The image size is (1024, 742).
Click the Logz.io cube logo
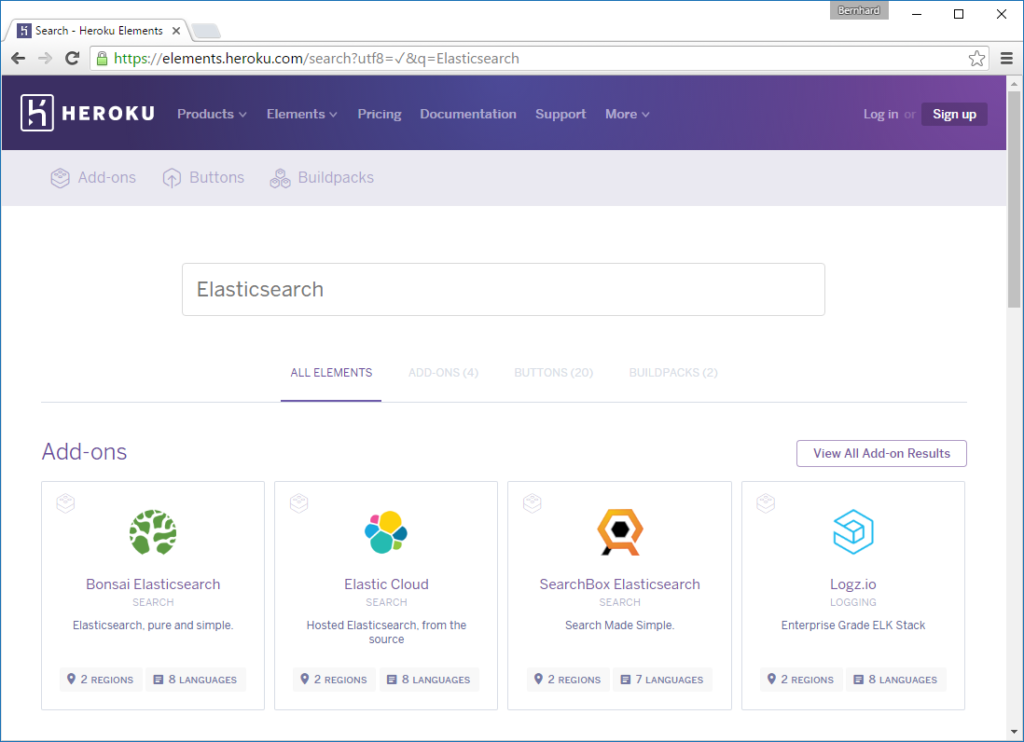point(853,532)
